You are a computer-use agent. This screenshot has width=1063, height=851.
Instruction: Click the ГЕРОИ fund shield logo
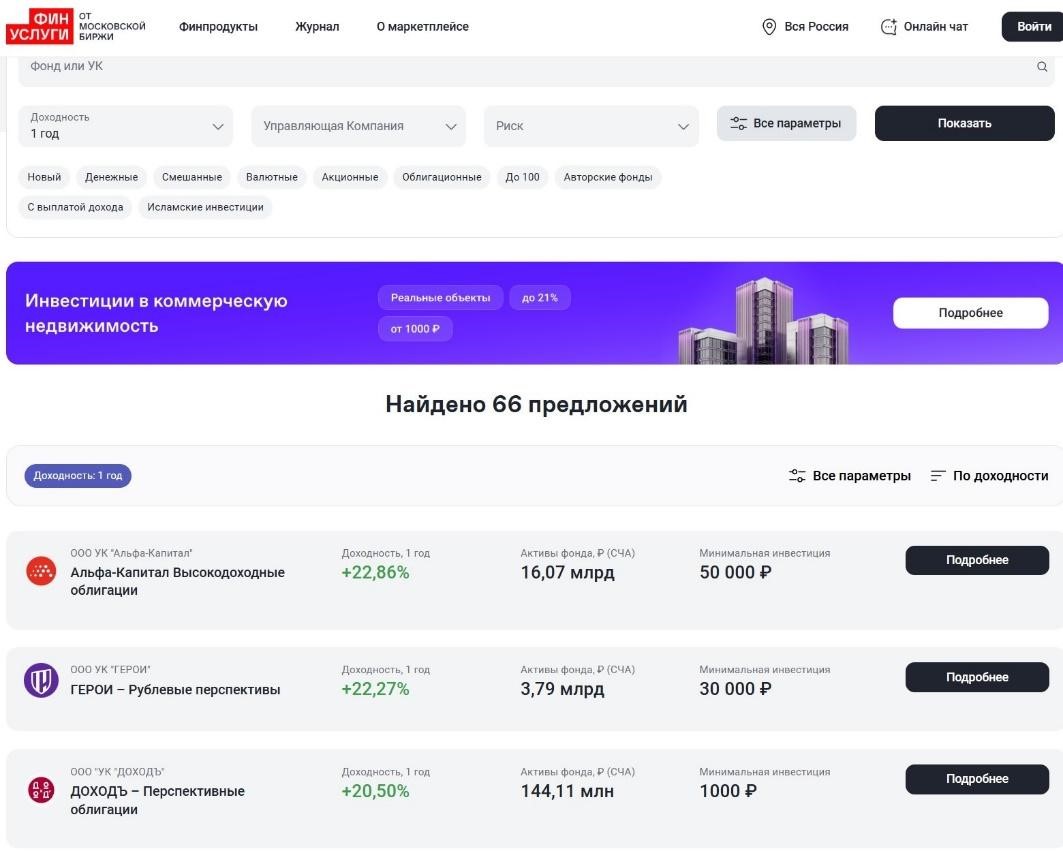pyautogui.click(x=41, y=680)
